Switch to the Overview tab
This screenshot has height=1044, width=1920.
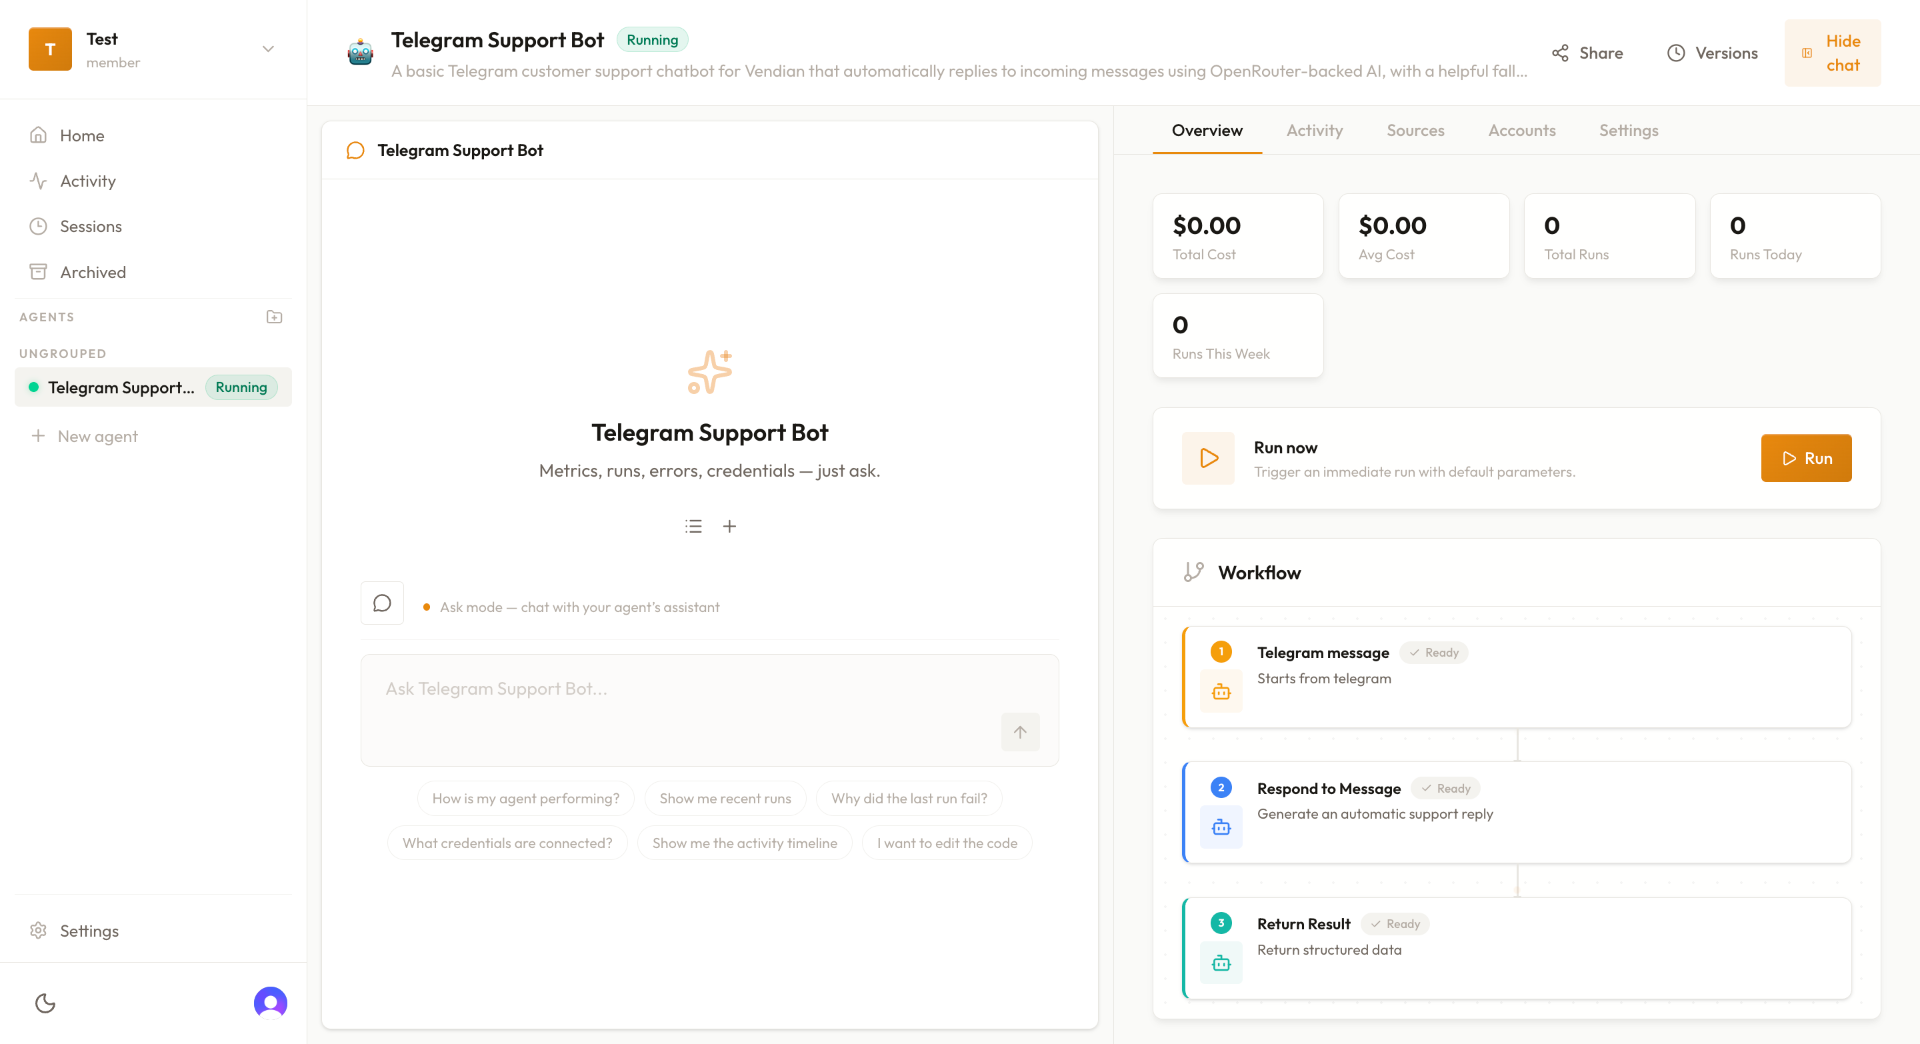coord(1207,131)
